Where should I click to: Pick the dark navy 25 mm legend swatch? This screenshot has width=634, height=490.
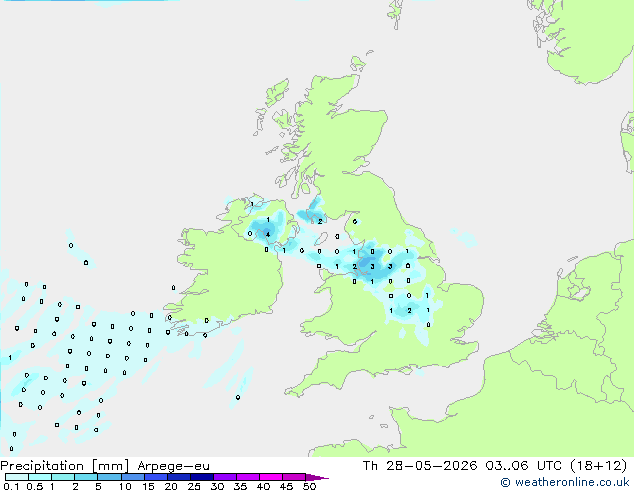tap(202, 477)
